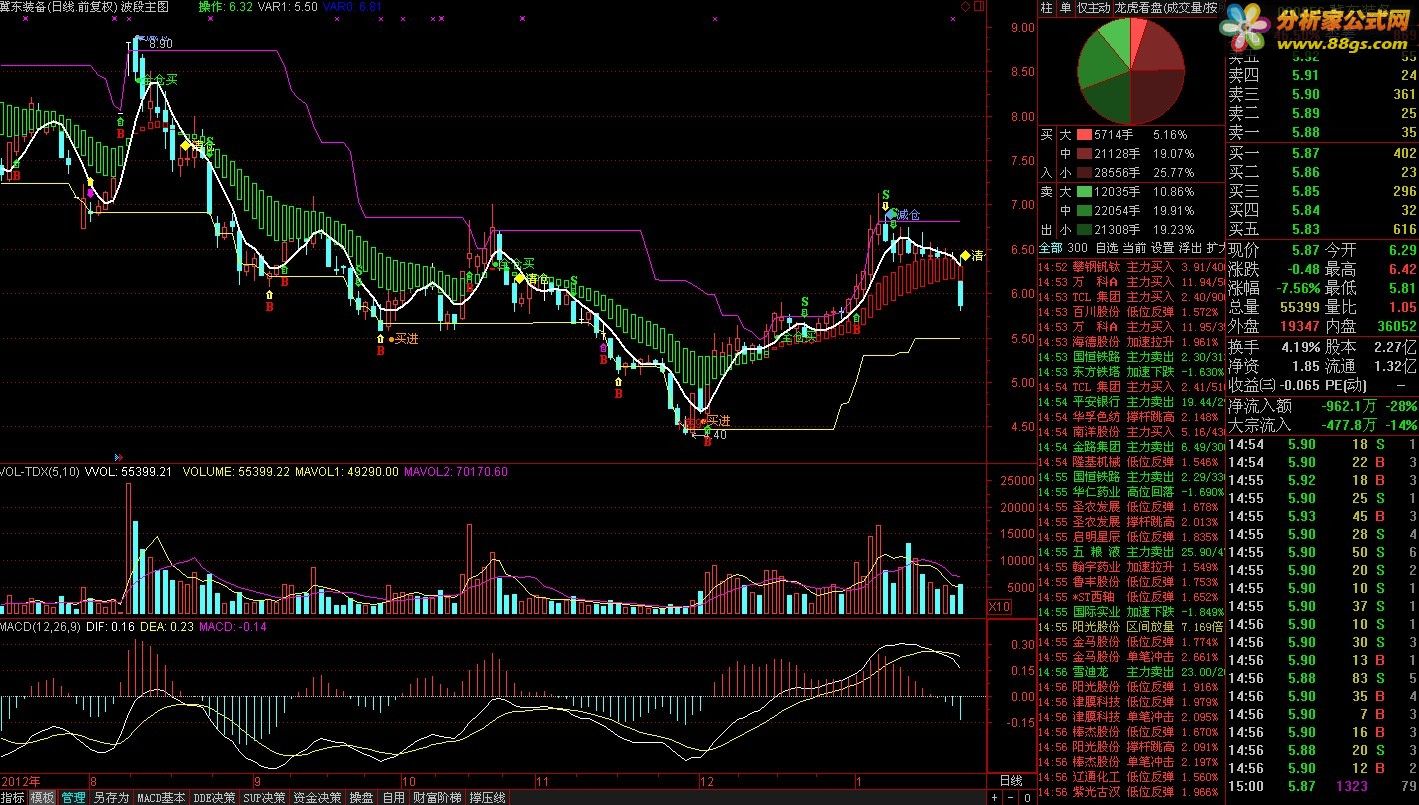
Task: Click the 净流入额 -962.1万 row
Action: 1323,406
